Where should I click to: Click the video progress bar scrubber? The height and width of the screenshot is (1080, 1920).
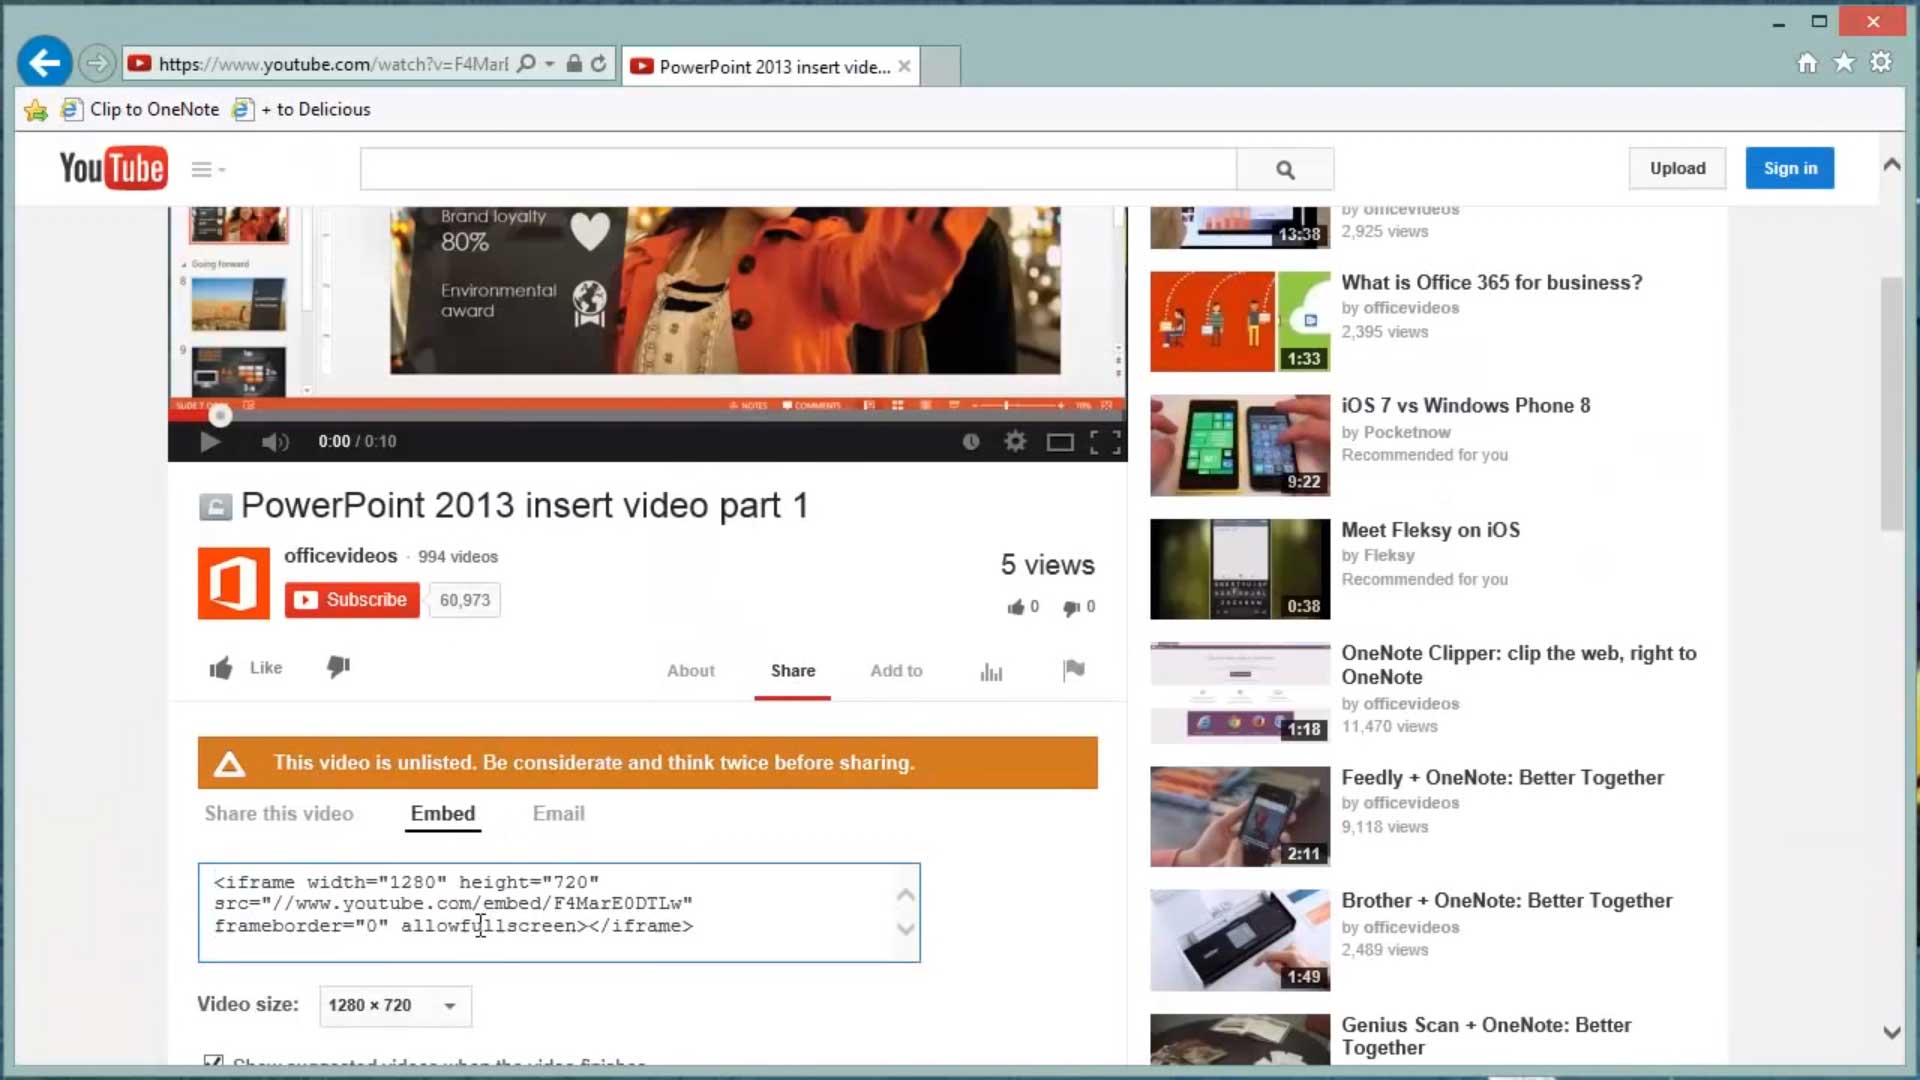[220, 415]
